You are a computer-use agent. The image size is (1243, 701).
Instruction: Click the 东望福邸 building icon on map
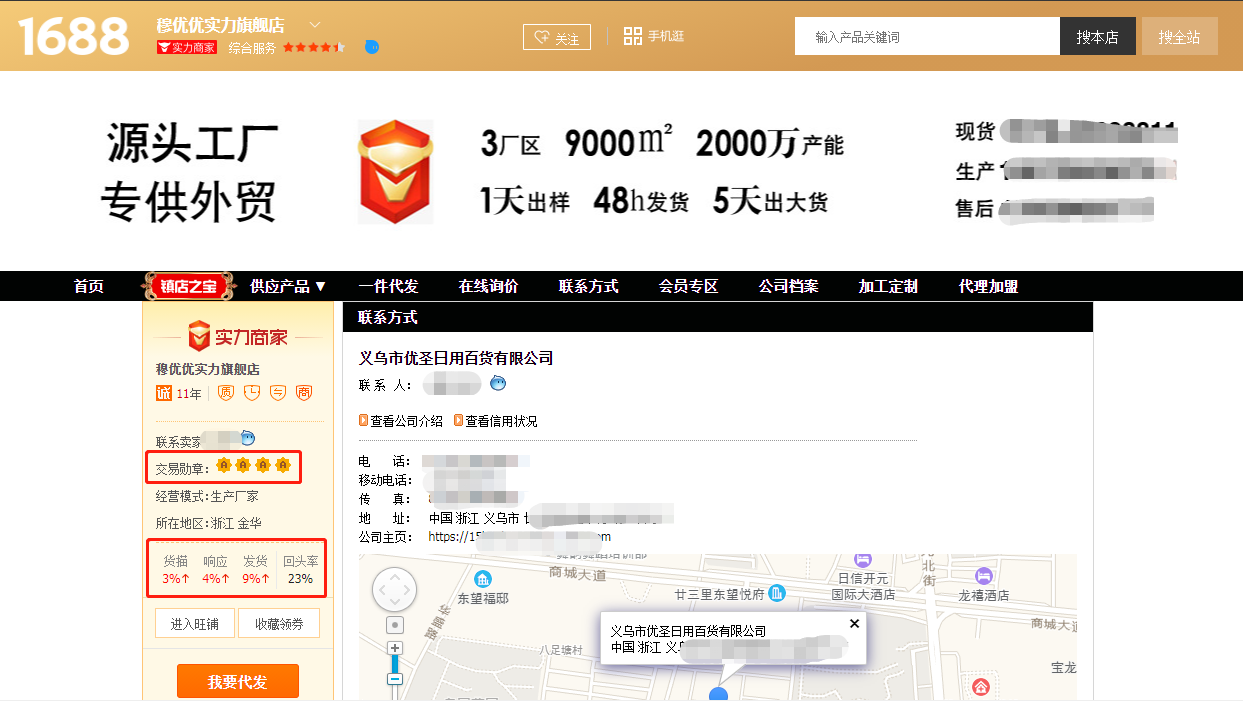[x=483, y=579]
